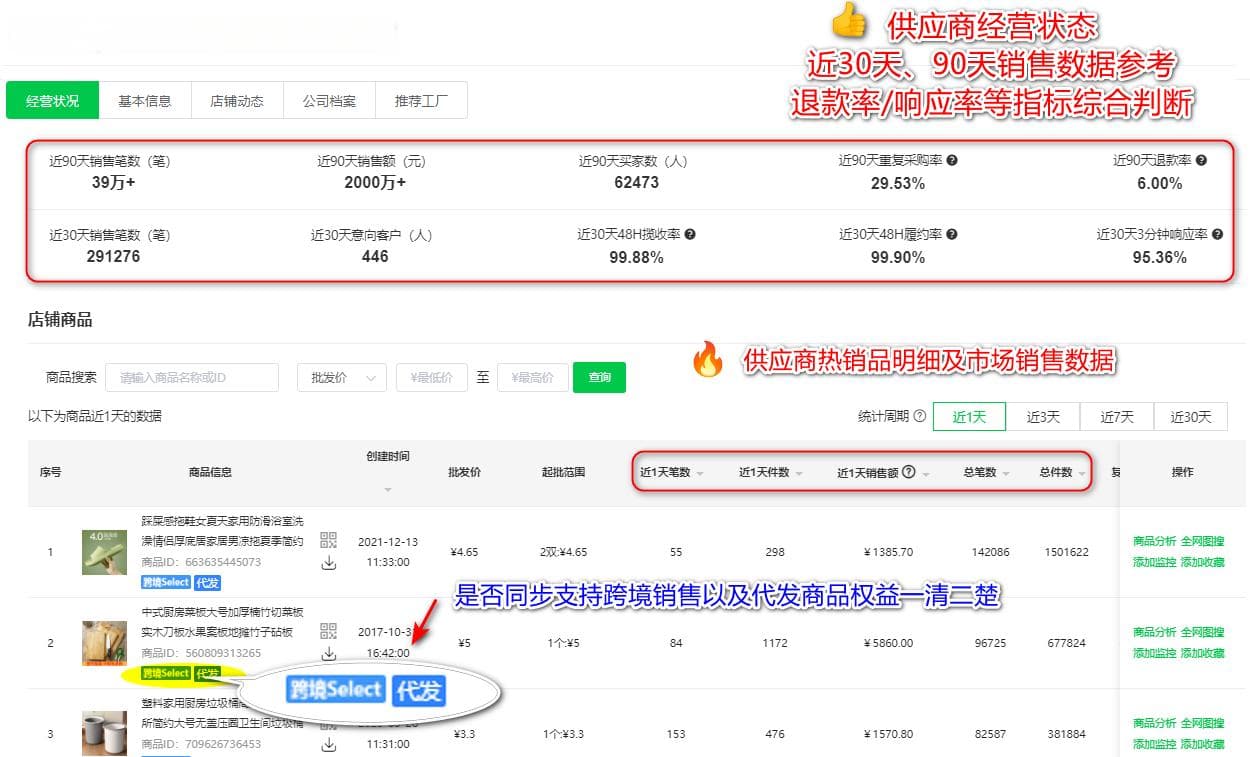Open 全网图搜 for product row 3
Screen dimensions: 1250x757
click(x=1203, y=722)
